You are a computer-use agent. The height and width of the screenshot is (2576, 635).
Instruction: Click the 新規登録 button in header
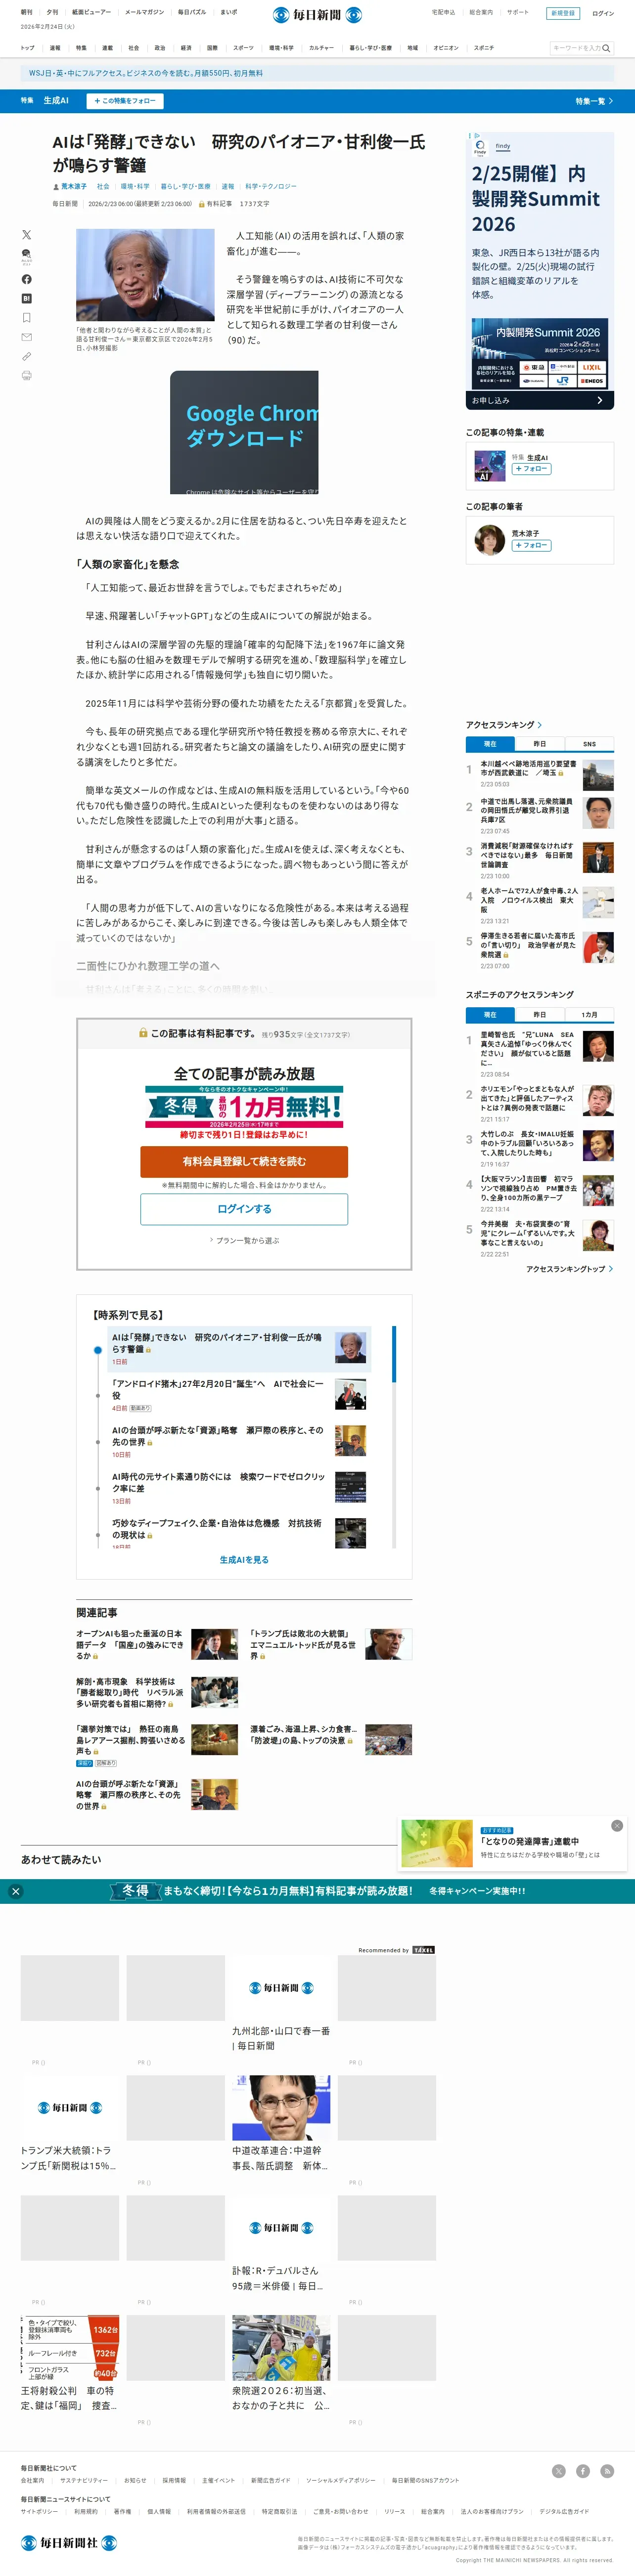pos(562,13)
